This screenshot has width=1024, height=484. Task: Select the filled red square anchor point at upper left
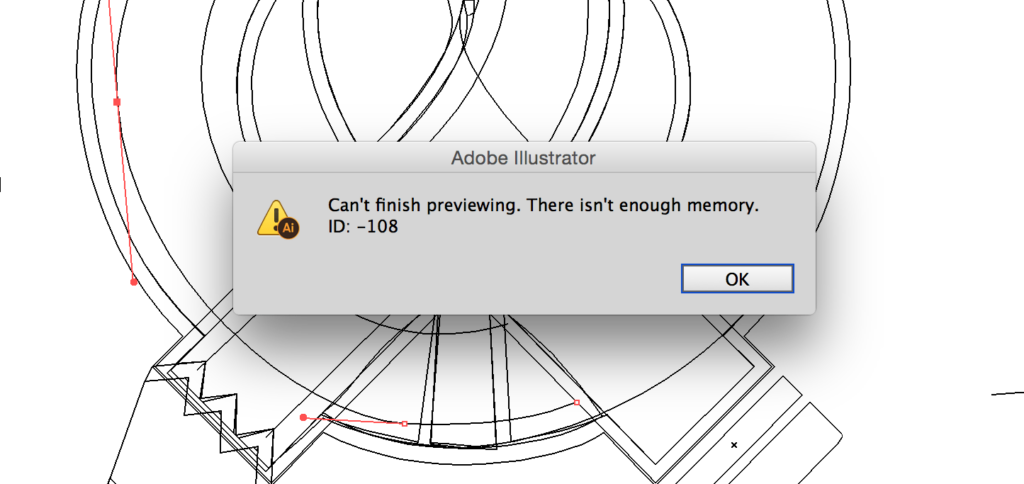117,102
